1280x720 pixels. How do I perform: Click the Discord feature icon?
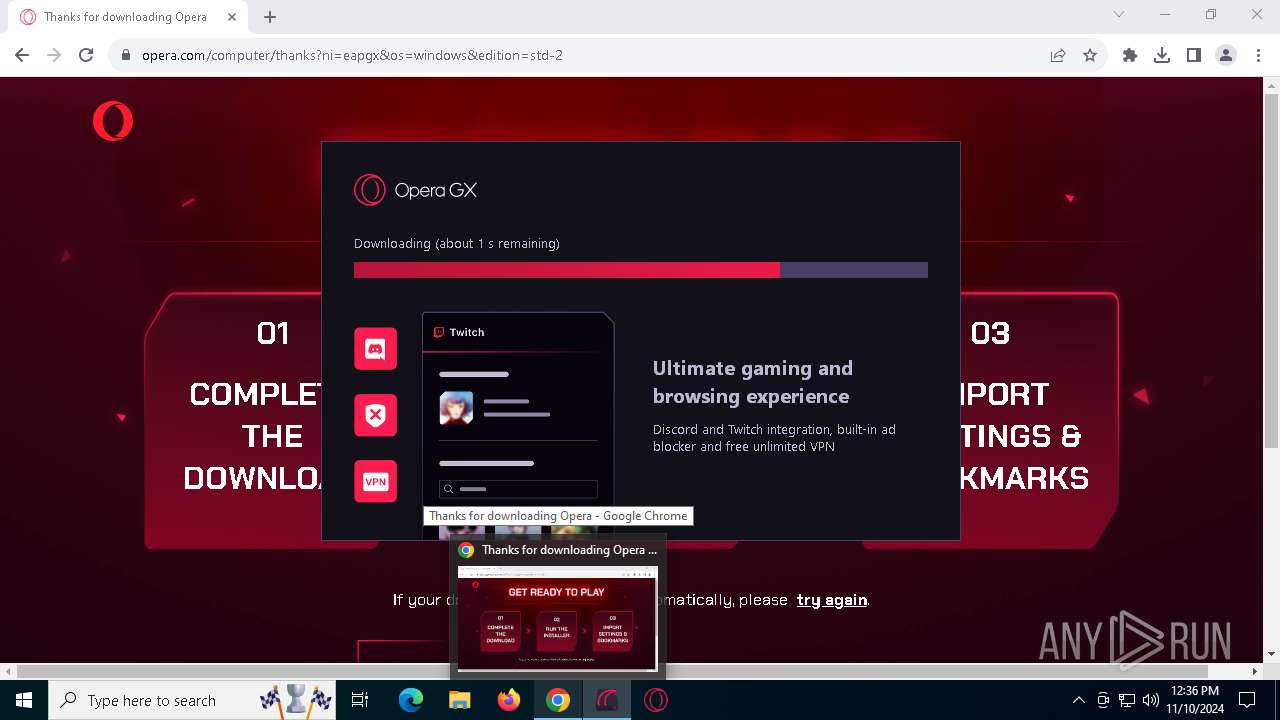coord(375,348)
